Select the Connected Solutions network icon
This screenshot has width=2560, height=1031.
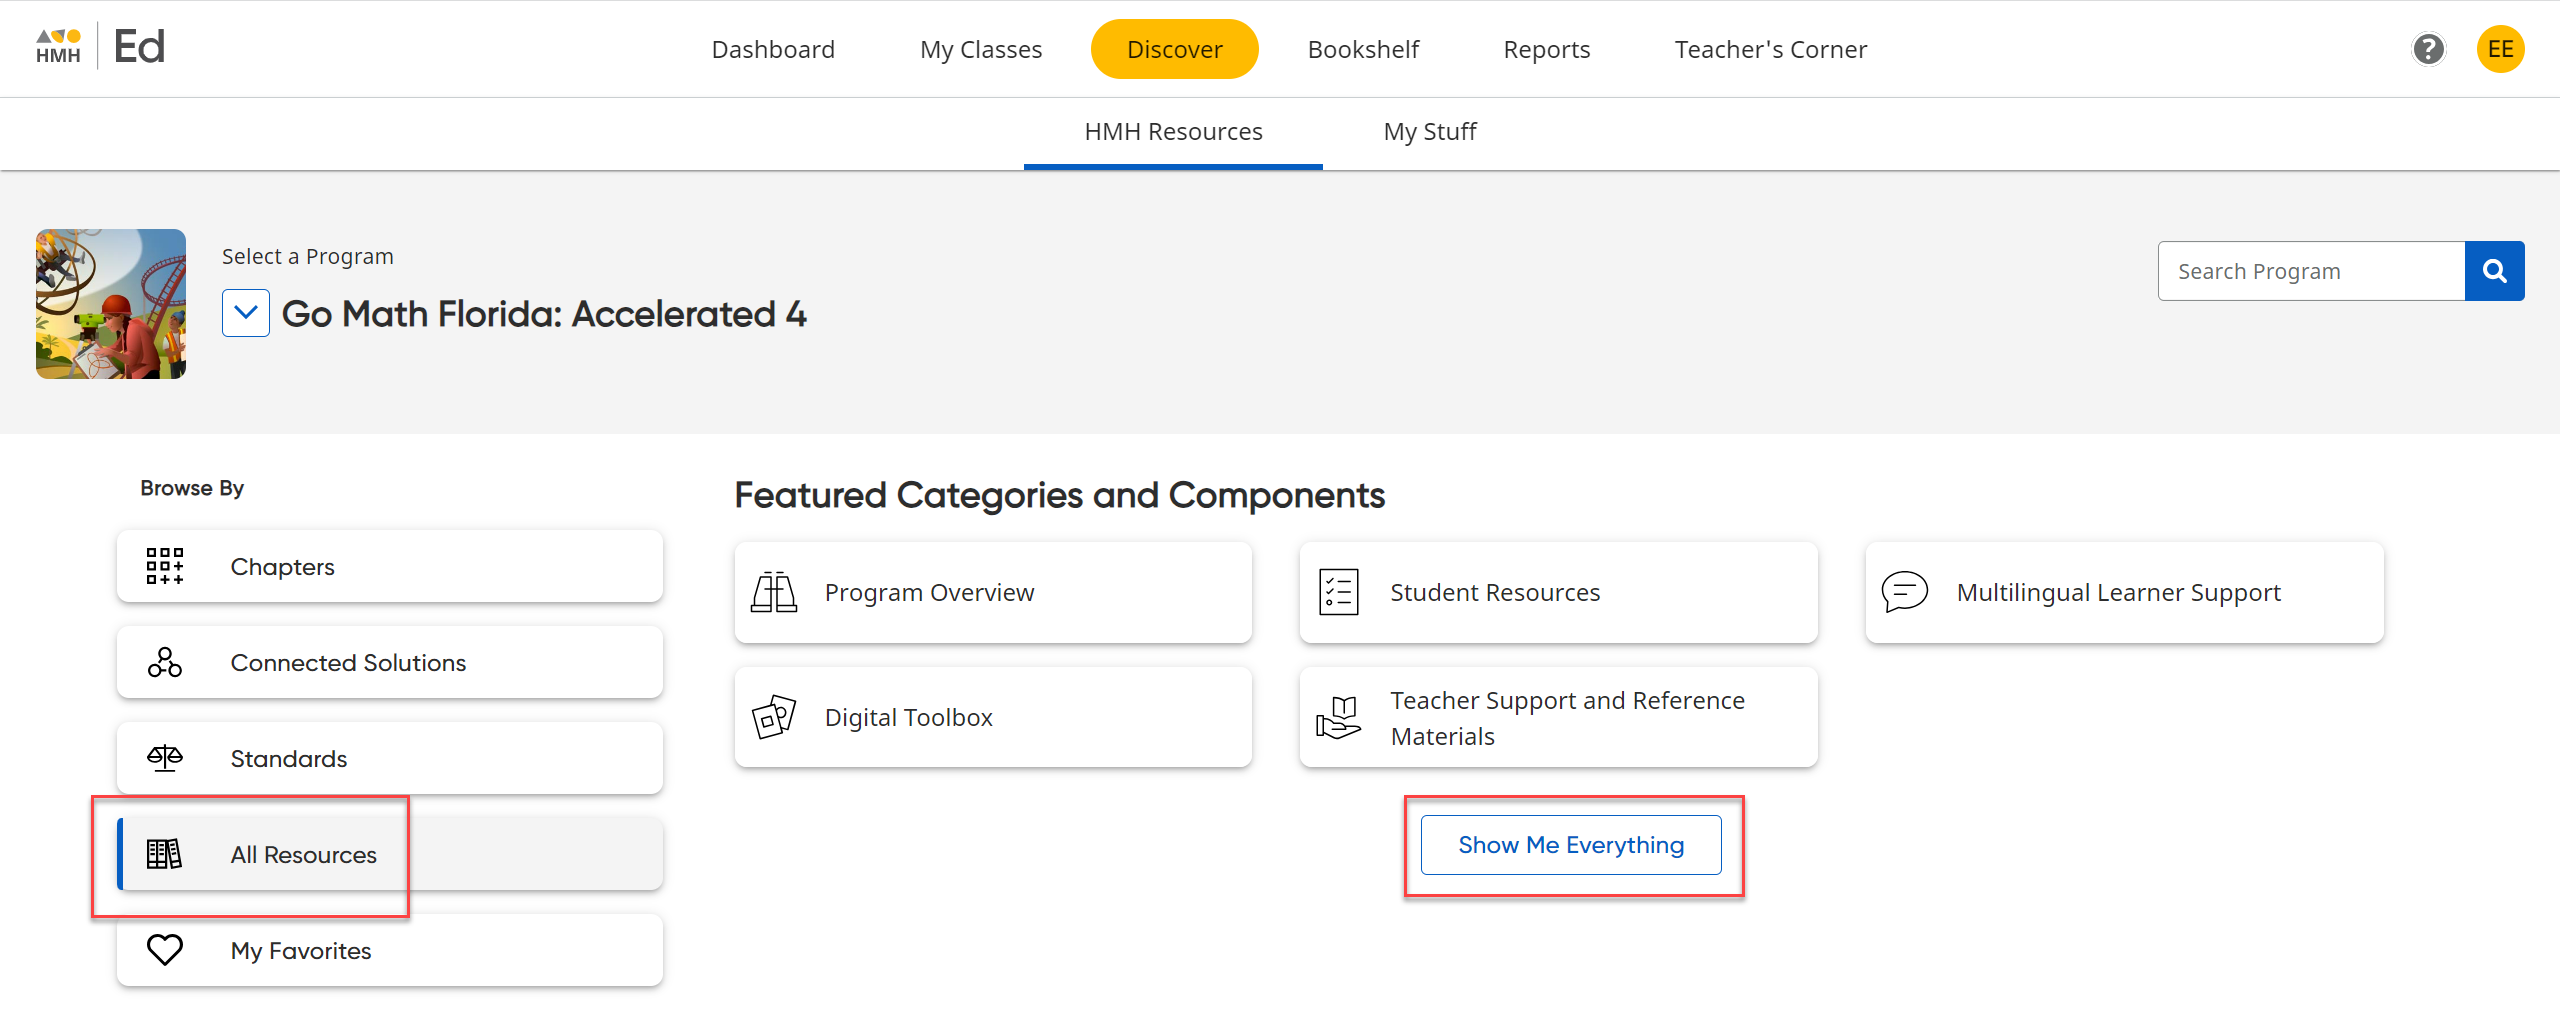[165, 662]
